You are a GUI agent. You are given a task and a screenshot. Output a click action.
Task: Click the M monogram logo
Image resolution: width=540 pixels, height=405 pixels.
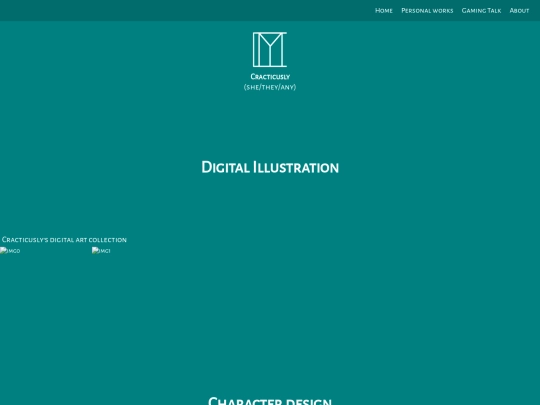270,50
